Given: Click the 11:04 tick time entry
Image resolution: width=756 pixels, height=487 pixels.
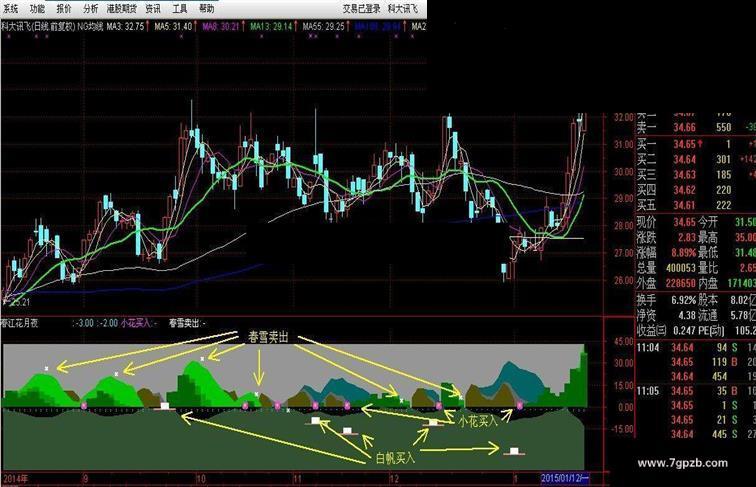Looking at the screenshot, I should pyautogui.click(x=648, y=348).
